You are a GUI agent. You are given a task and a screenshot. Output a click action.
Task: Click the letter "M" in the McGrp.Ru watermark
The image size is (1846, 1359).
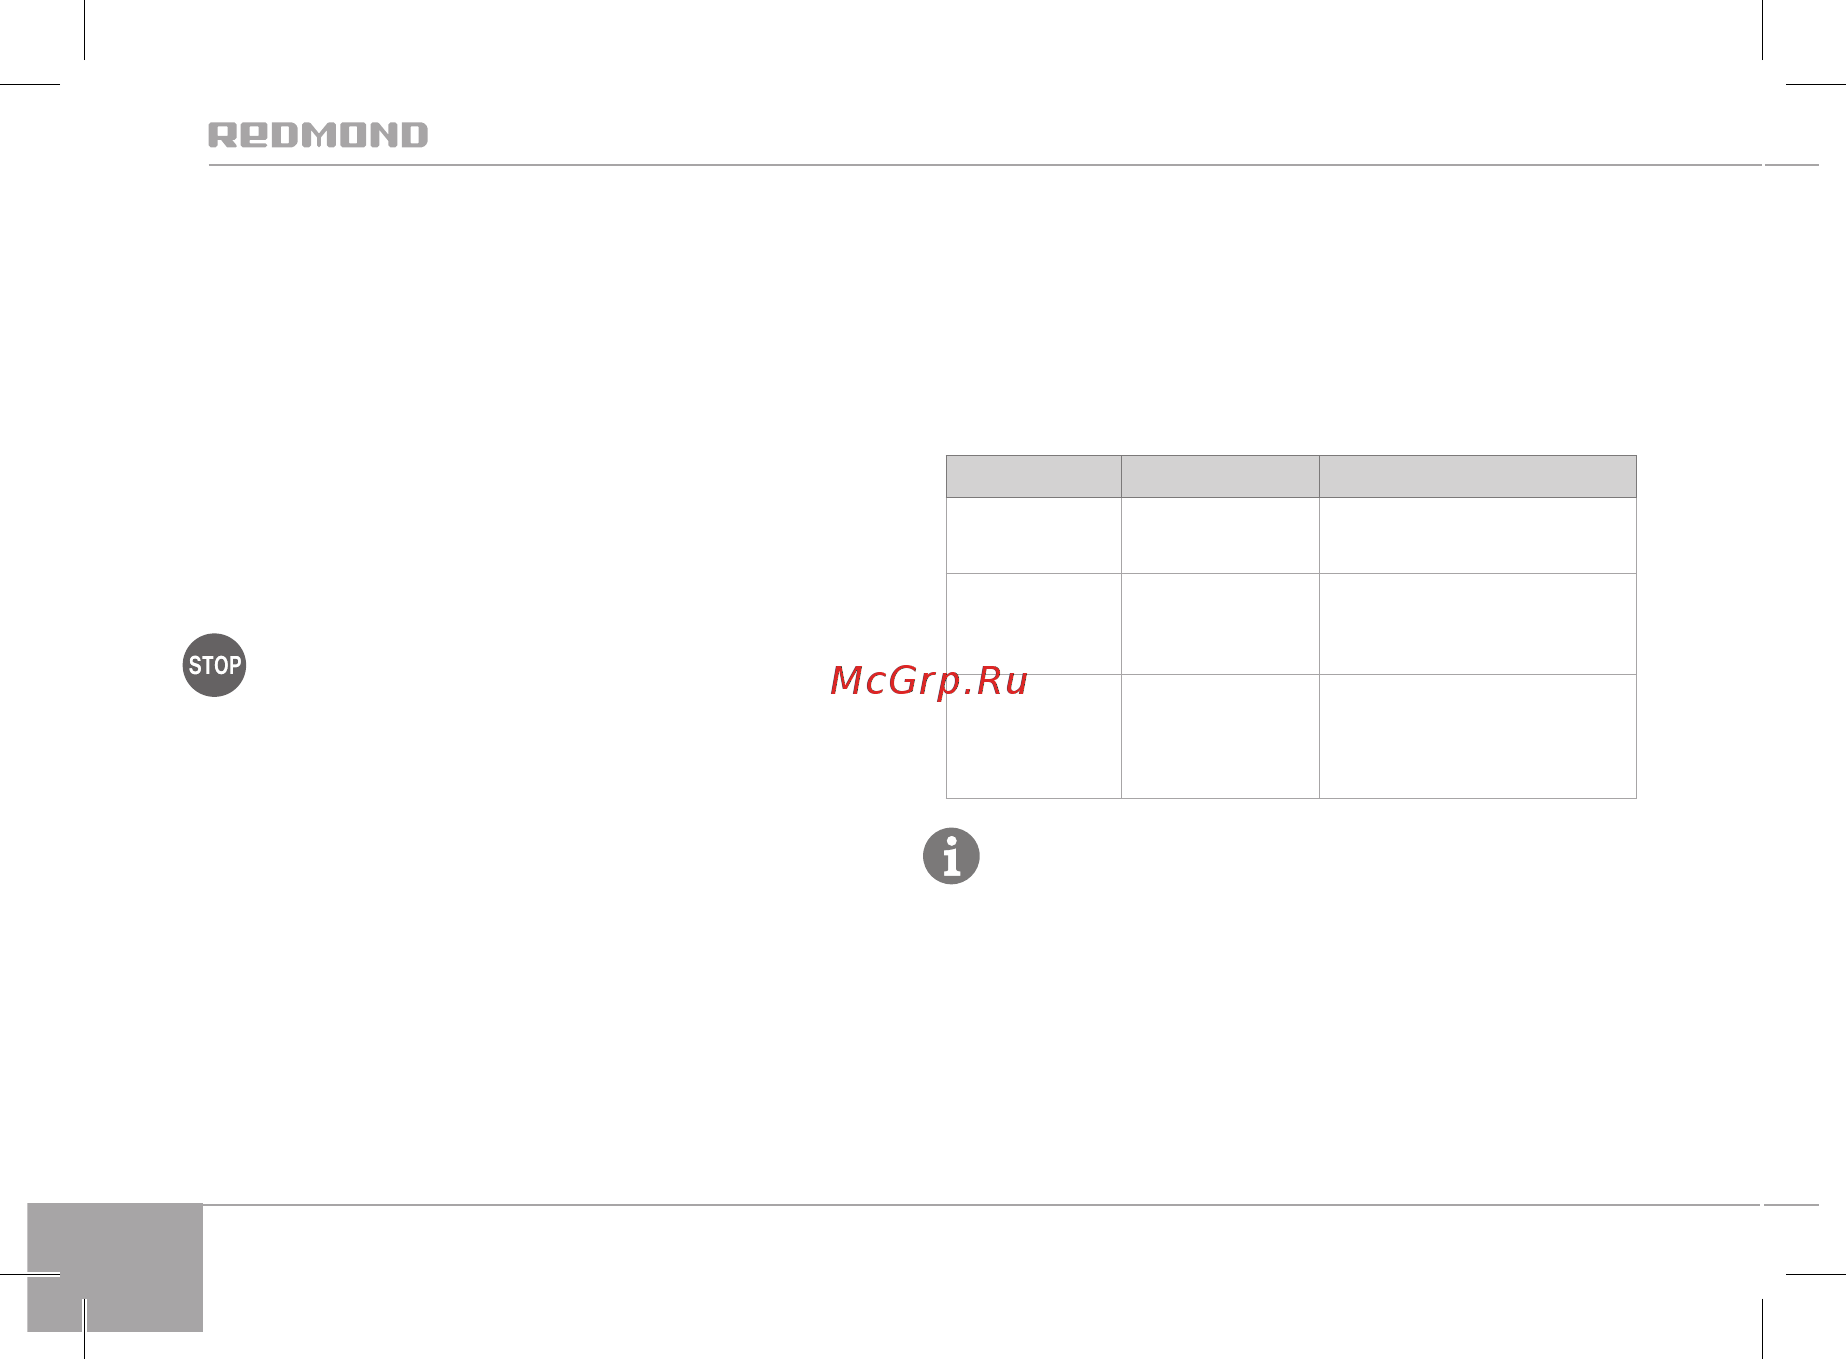point(846,681)
